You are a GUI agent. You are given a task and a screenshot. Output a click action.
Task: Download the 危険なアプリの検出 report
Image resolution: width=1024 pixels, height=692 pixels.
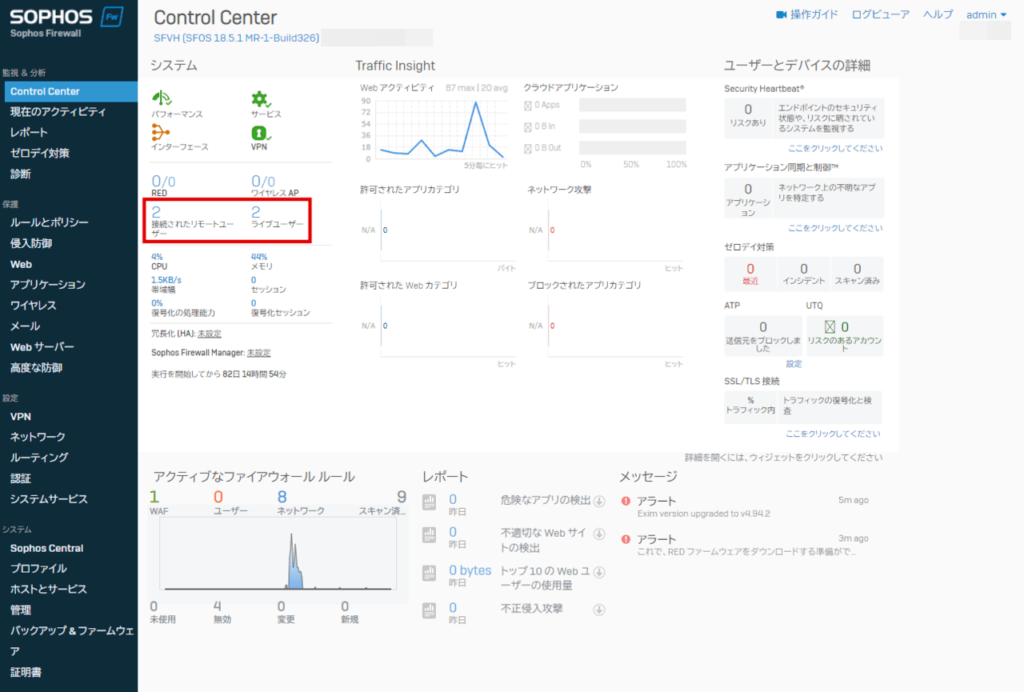coord(599,501)
